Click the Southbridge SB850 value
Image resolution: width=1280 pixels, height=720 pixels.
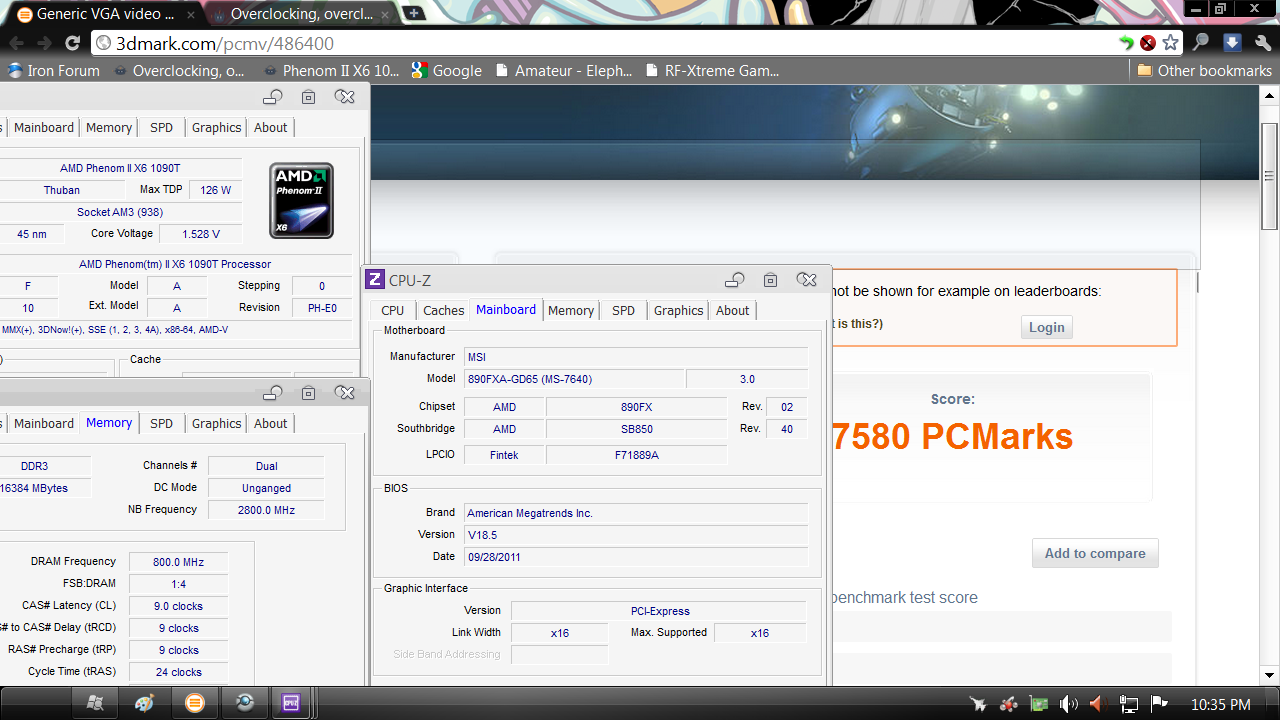point(636,429)
